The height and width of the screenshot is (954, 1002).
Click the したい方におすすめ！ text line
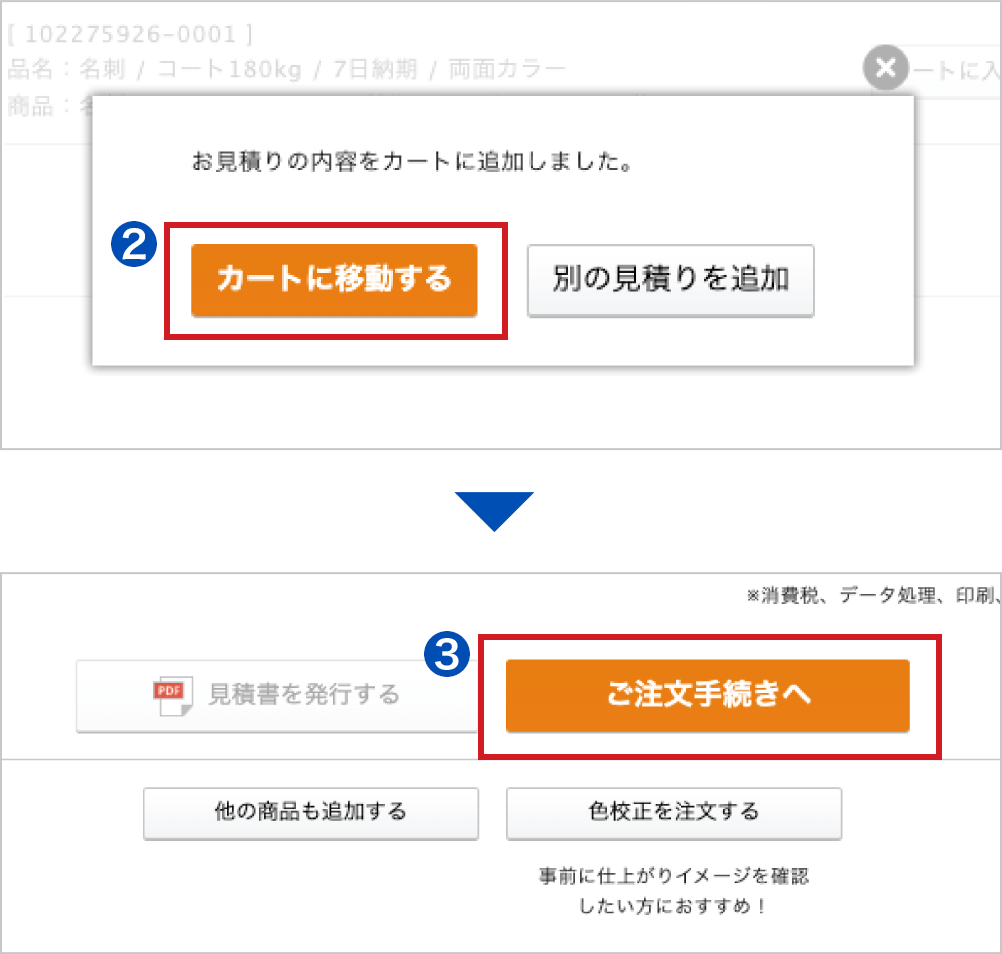point(673,908)
